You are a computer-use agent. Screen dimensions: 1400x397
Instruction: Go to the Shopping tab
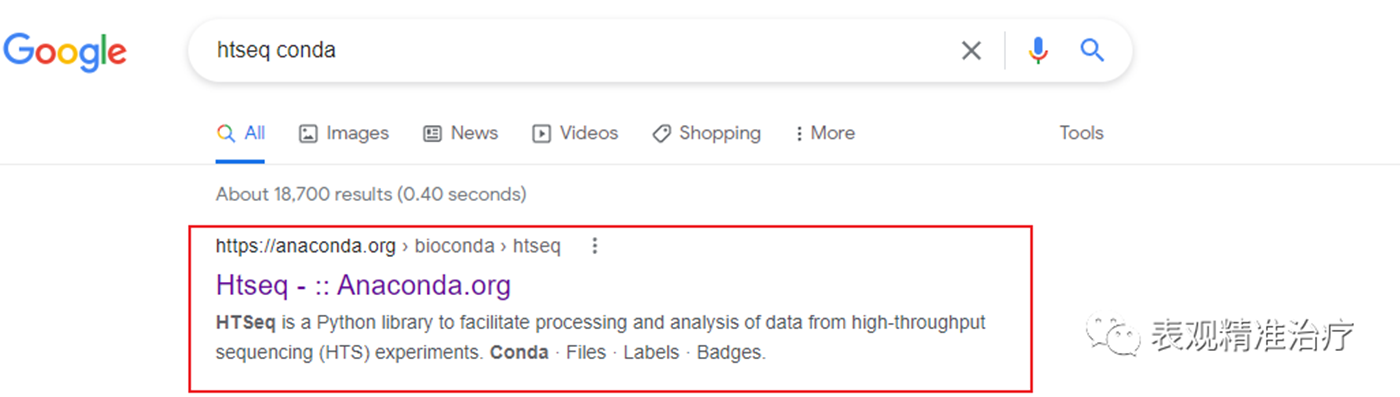(x=706, y=133)
